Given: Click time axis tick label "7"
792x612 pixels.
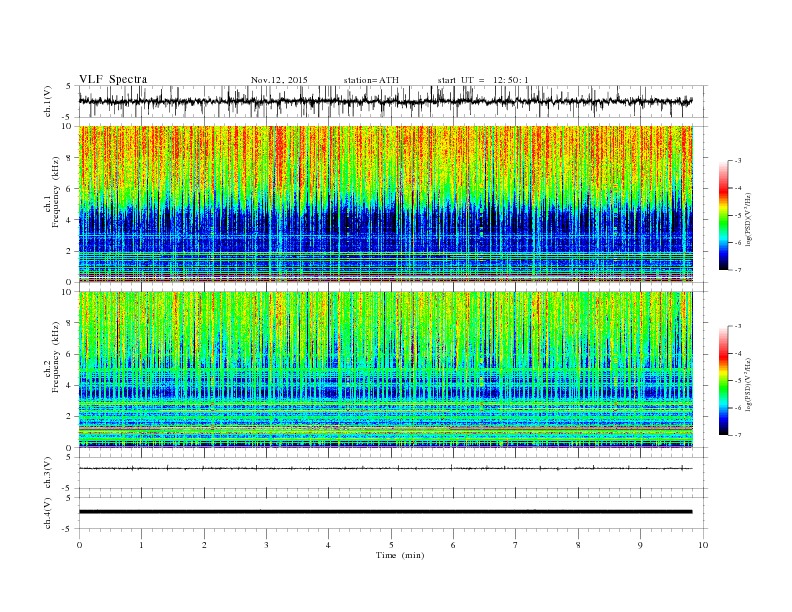Looking at the screenshot, I should tap(516, 545).
